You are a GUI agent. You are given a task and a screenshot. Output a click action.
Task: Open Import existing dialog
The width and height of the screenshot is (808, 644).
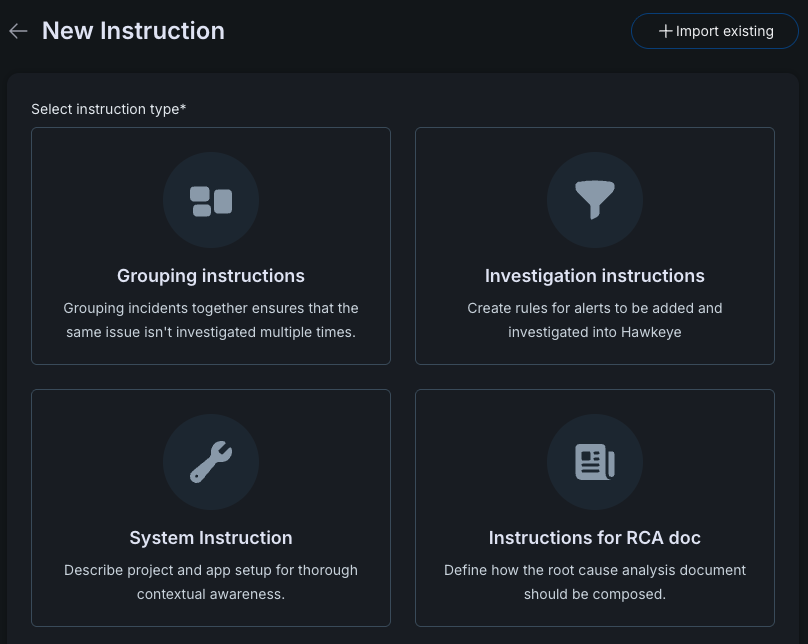714,31
